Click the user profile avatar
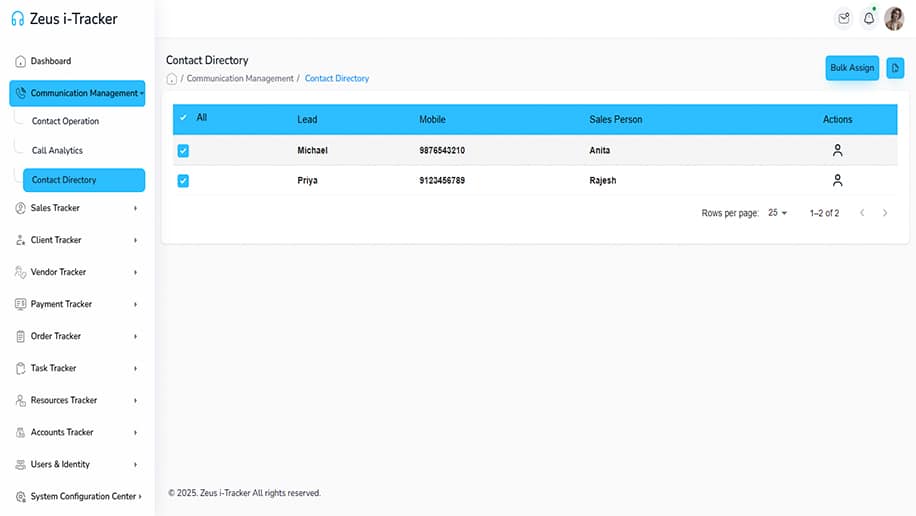 pos(894,18)
